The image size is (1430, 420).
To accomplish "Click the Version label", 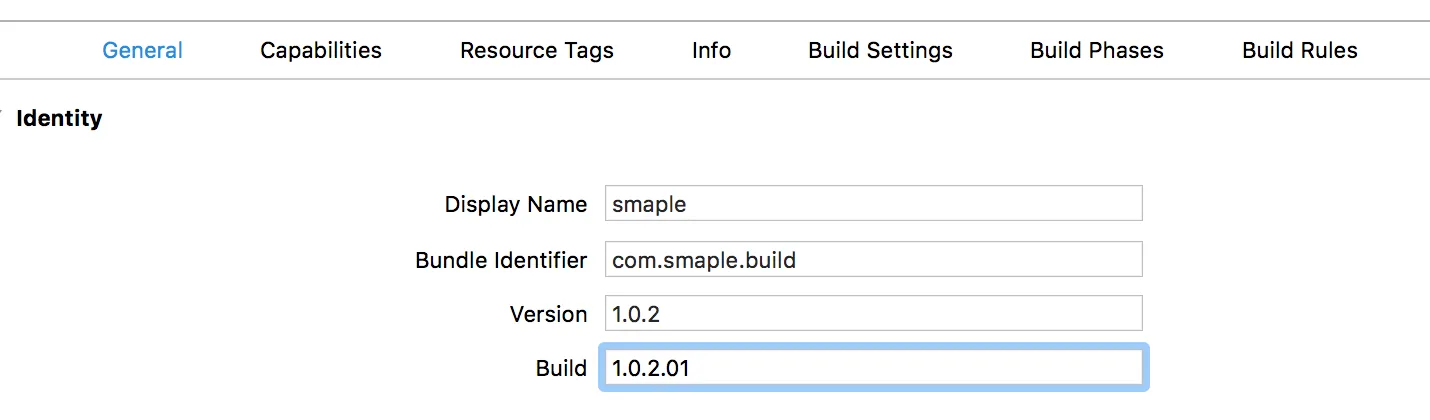I will pyautogui.click(x=548, y=314).
